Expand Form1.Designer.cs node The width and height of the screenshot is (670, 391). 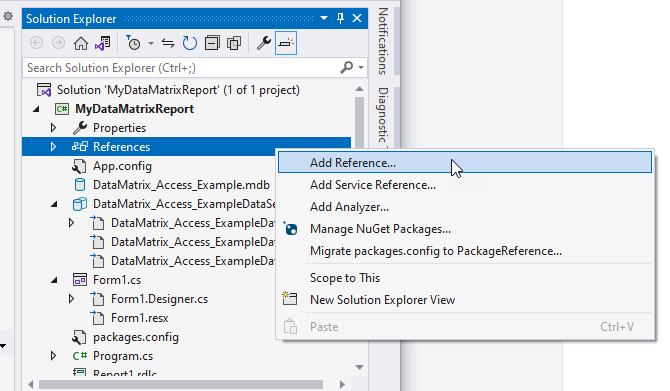point(71,299)
